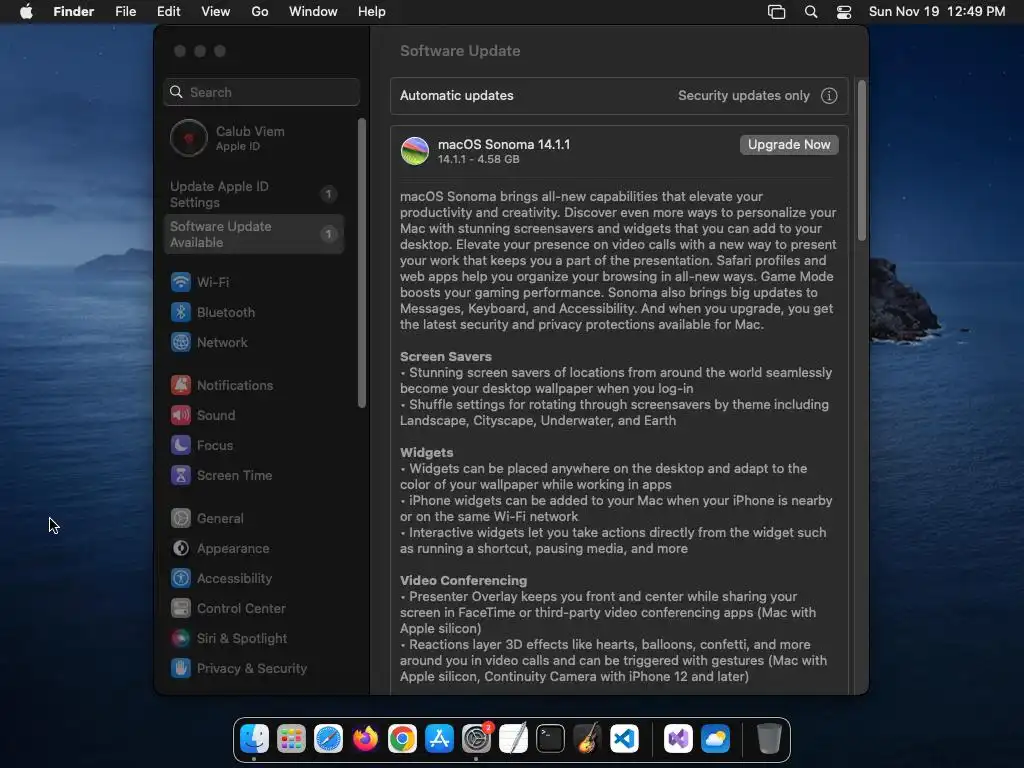The height and width of the screenshot is (768, 1024).
Task: Open Siri & Spotlight icon
Action: (181, 639)
